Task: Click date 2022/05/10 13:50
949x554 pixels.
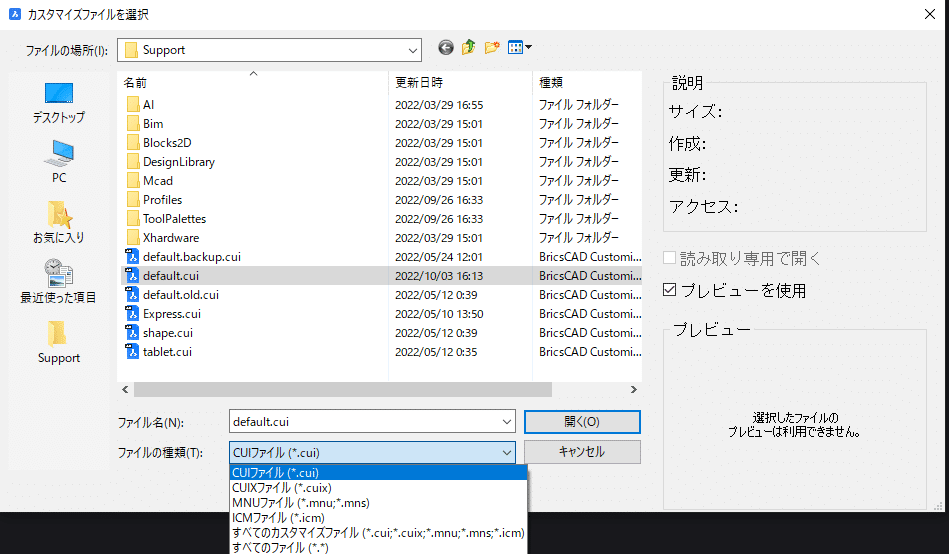Action: (x=439, y=314)
